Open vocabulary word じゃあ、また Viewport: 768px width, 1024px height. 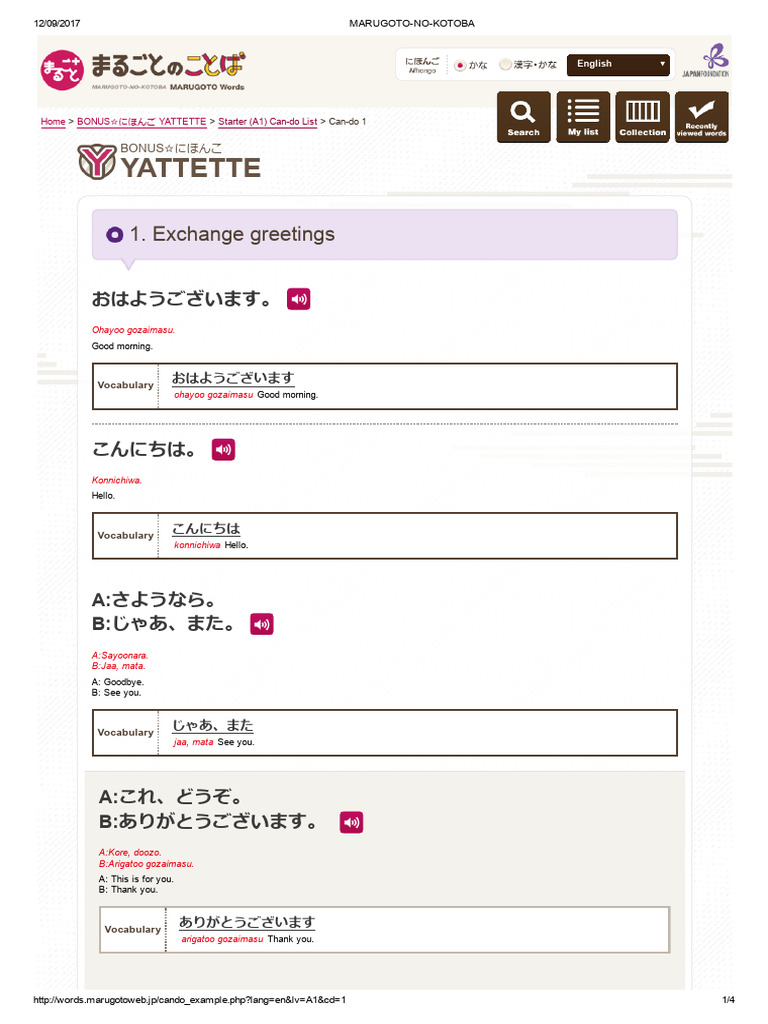(x=213, y=725)
